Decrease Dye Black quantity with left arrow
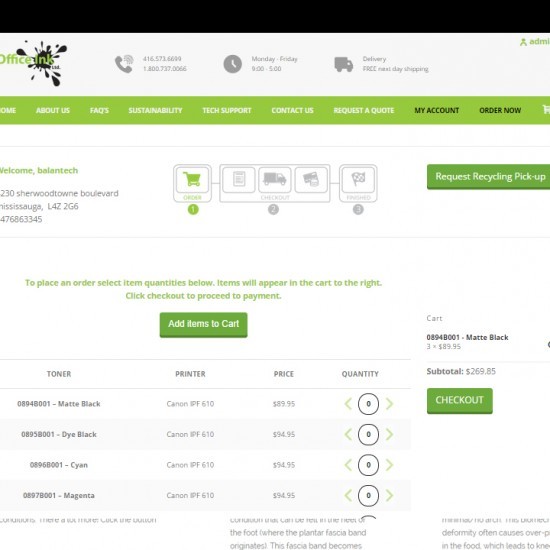Viewport: 550px width, 550px height. point(348,434)
